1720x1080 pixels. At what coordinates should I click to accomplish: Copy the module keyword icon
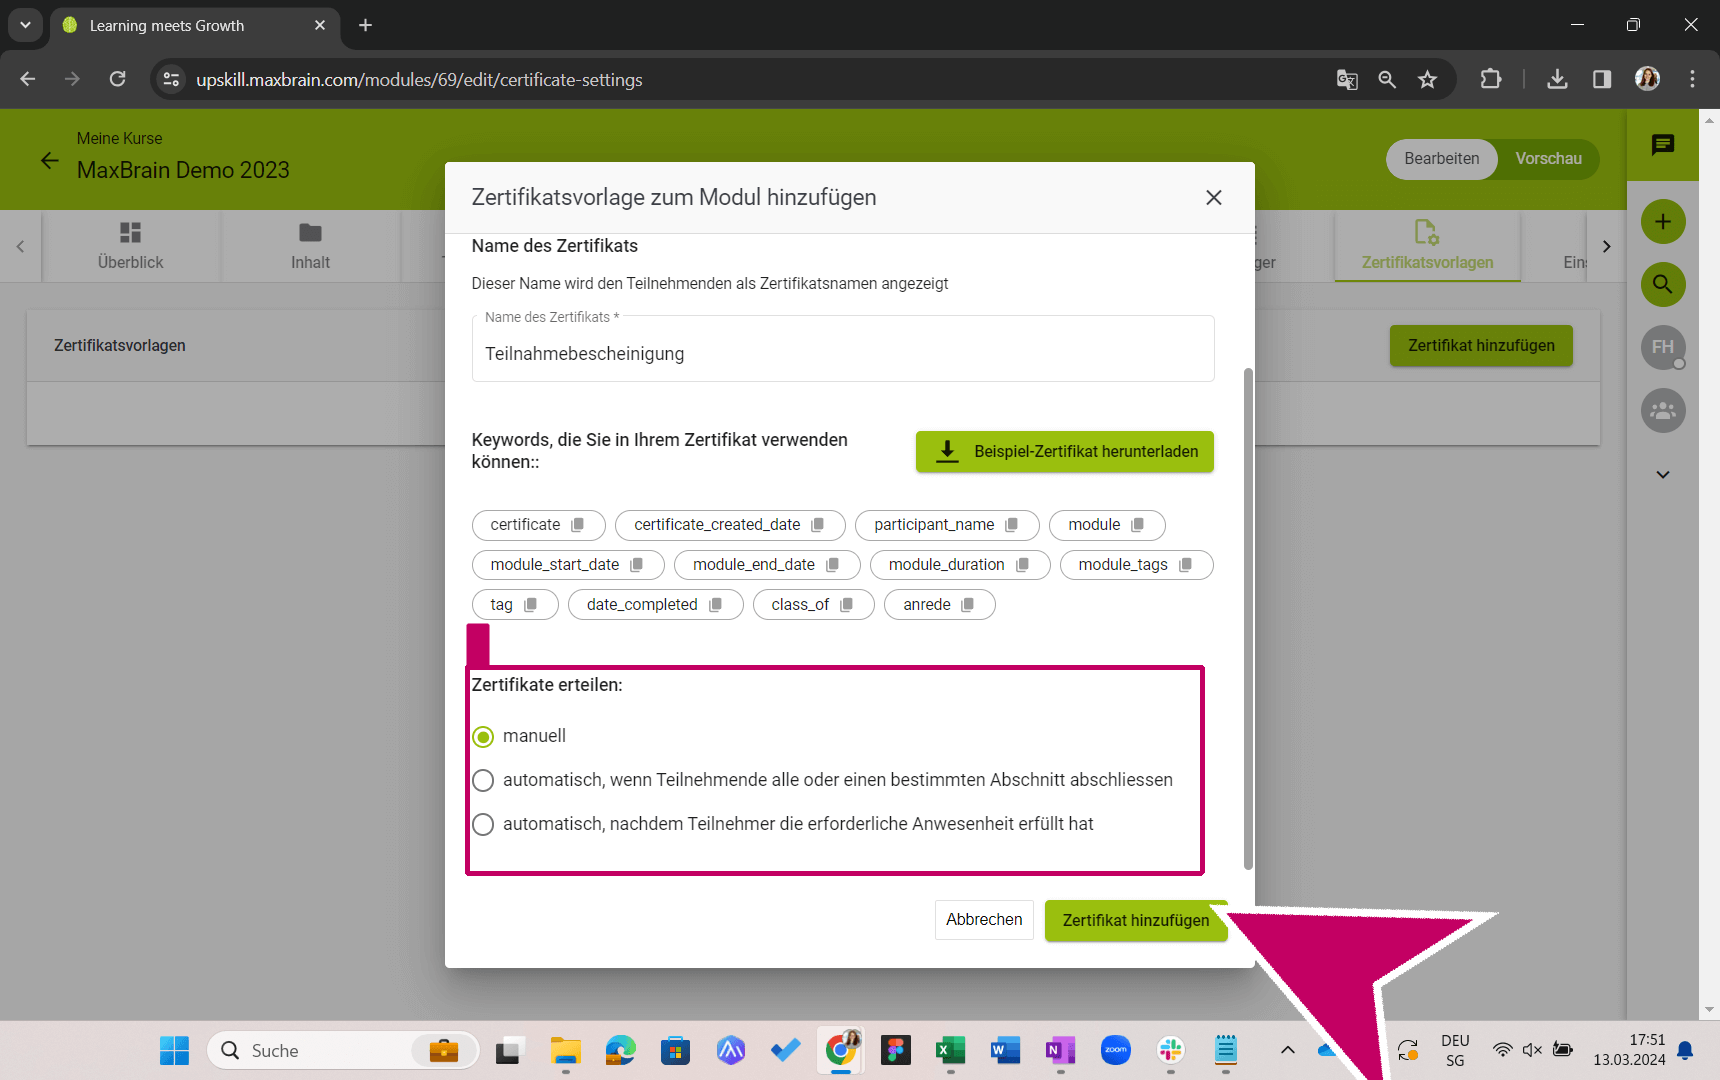coord(1137,525)
